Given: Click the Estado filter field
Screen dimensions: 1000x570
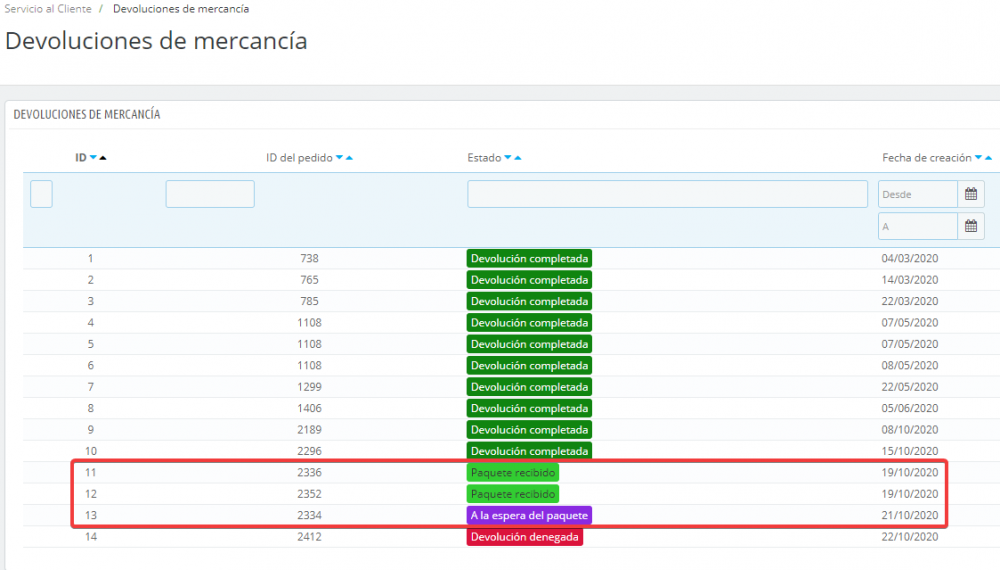Looking at the screenshot, I should (667, 194).
